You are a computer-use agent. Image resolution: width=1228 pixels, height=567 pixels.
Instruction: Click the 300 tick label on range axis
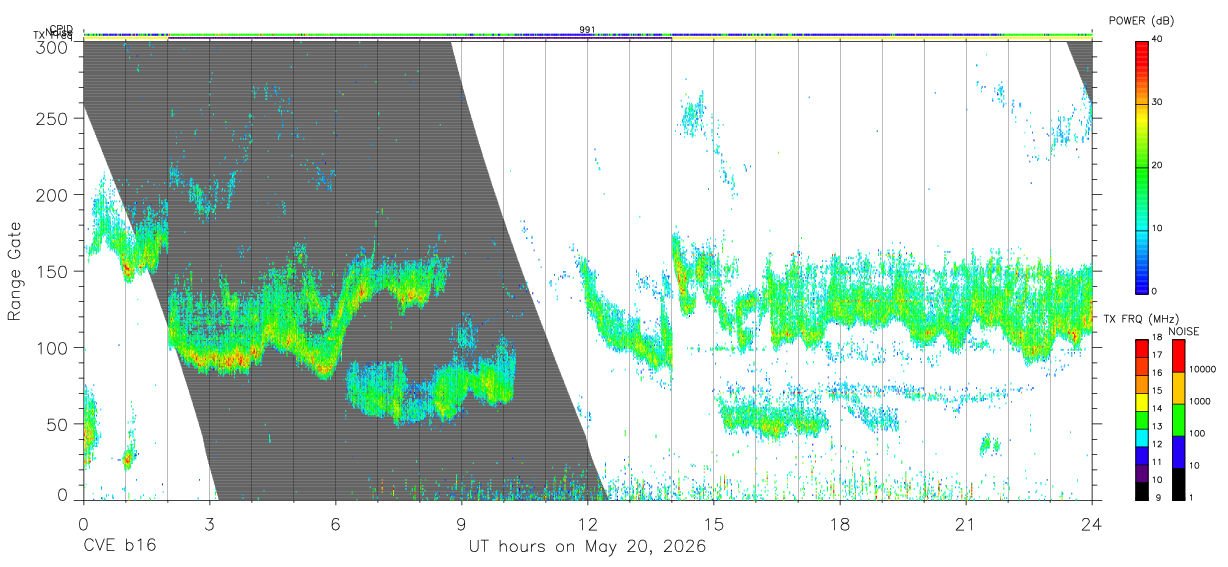(x=51, y=47)
